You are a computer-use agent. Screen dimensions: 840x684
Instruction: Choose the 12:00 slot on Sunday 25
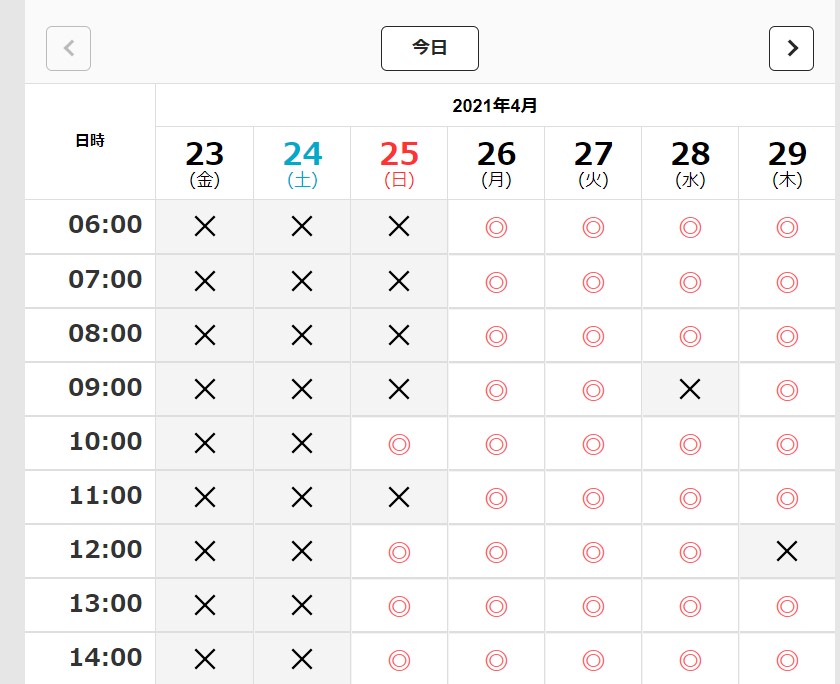399,551
